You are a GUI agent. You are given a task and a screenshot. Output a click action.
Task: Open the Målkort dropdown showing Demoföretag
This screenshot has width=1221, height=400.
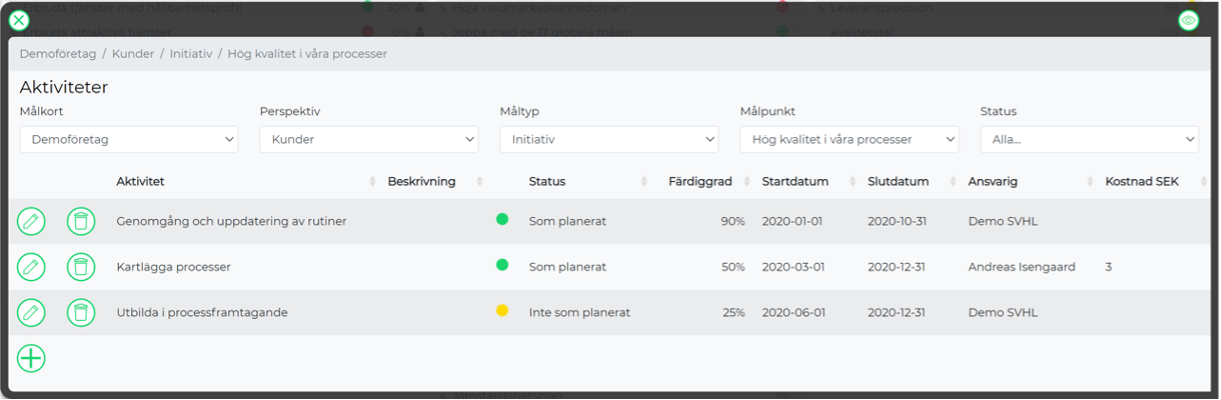click(129, 140)
